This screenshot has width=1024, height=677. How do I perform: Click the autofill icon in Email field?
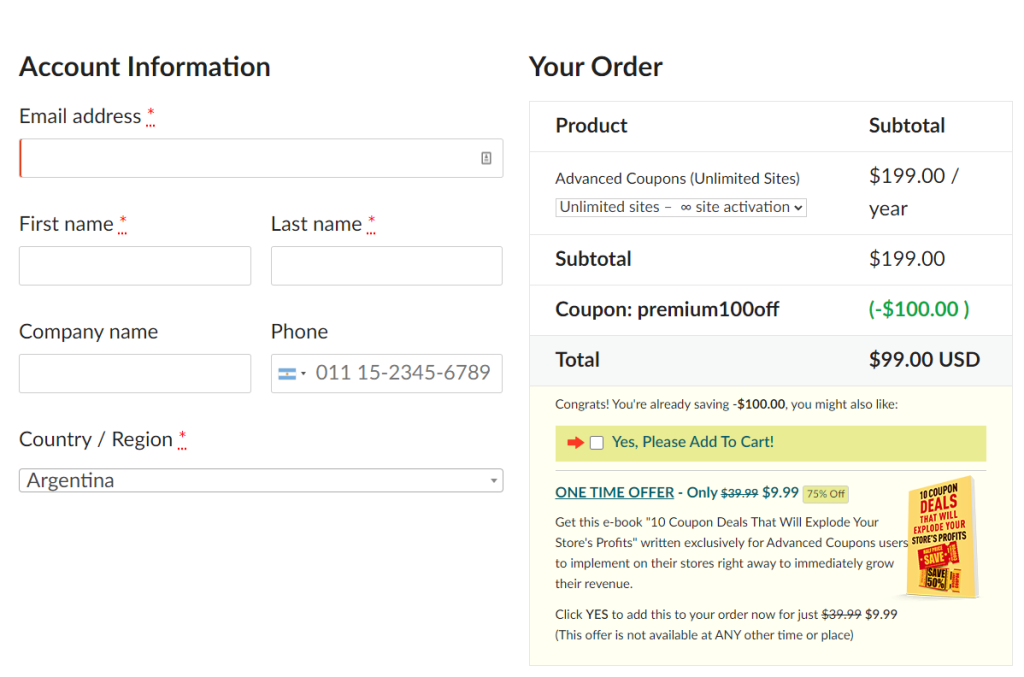486,158
